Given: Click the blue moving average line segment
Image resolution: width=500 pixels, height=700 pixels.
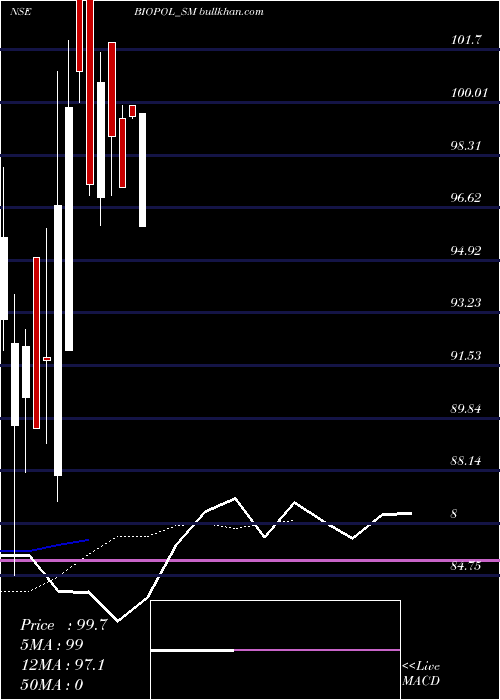Looking at the screenshot, I should (45, 546).
